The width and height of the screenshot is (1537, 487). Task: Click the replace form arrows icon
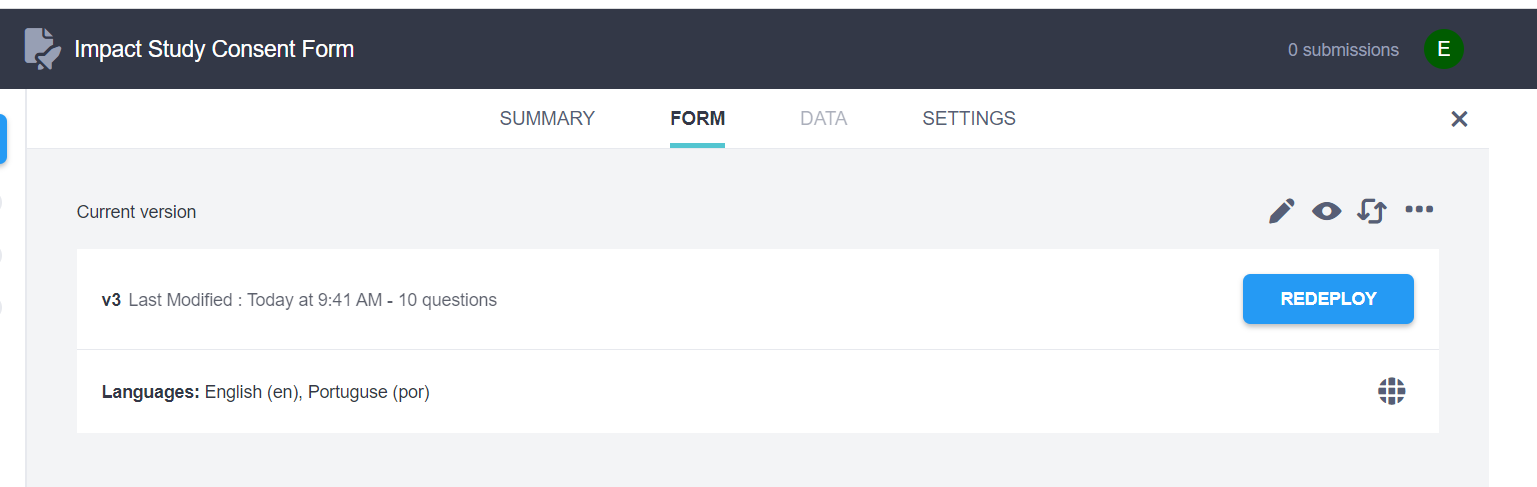[1371, 211]
